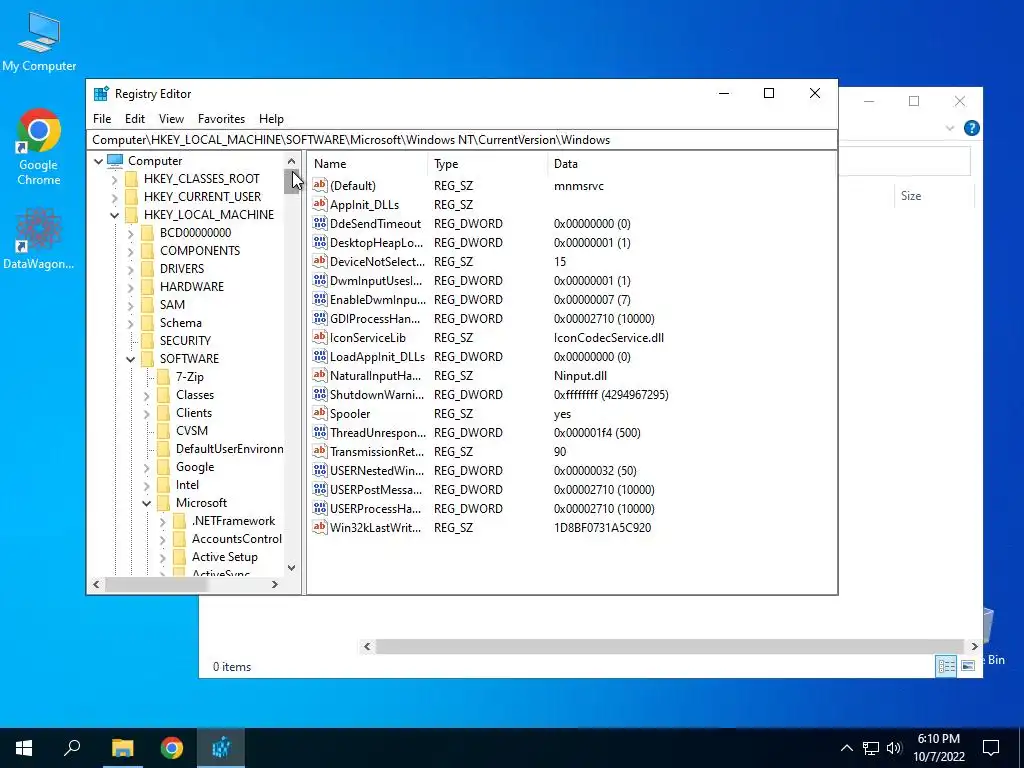Collapse the Computer tree node
Screen dimensions: 1024x768
tap(98, 161)
